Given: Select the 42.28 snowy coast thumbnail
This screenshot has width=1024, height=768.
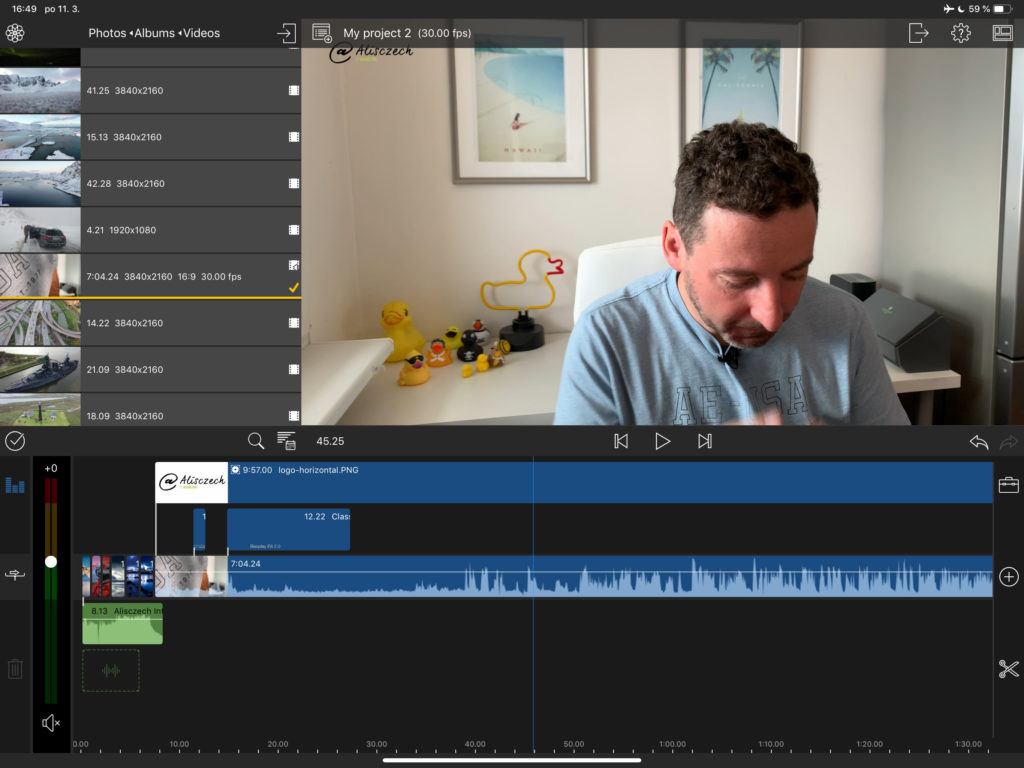Looking at the screenshot, I should tap(40, 184).
